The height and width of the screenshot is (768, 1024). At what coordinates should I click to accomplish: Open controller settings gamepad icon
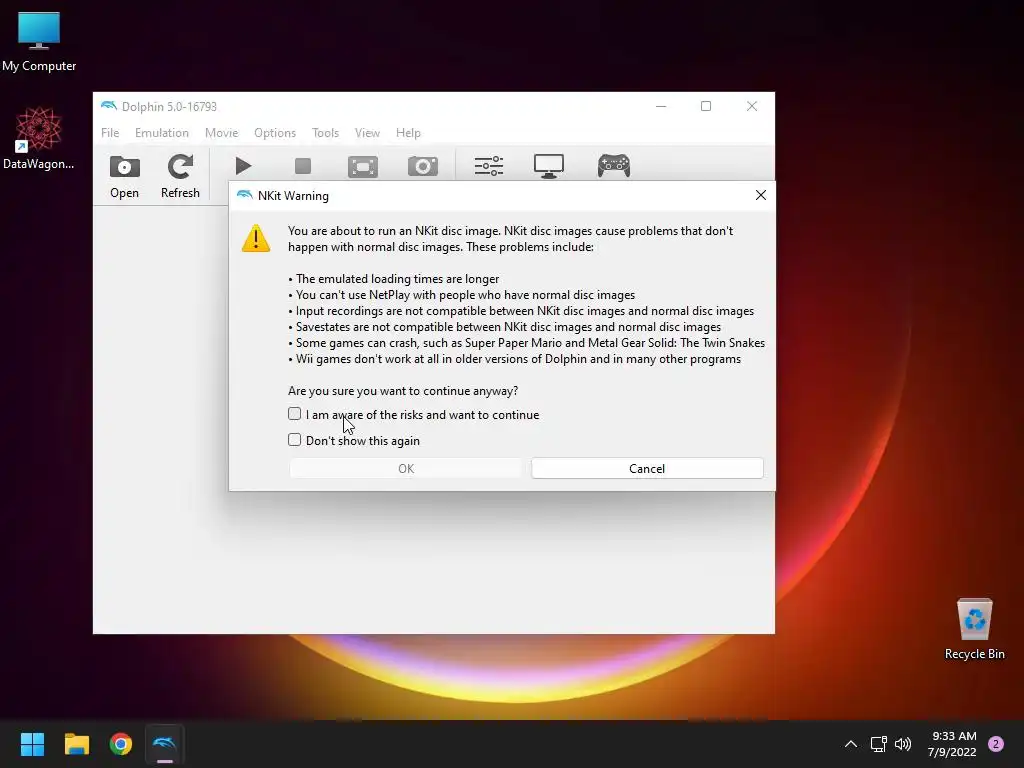pyautogui.click(x=614, y=166)
